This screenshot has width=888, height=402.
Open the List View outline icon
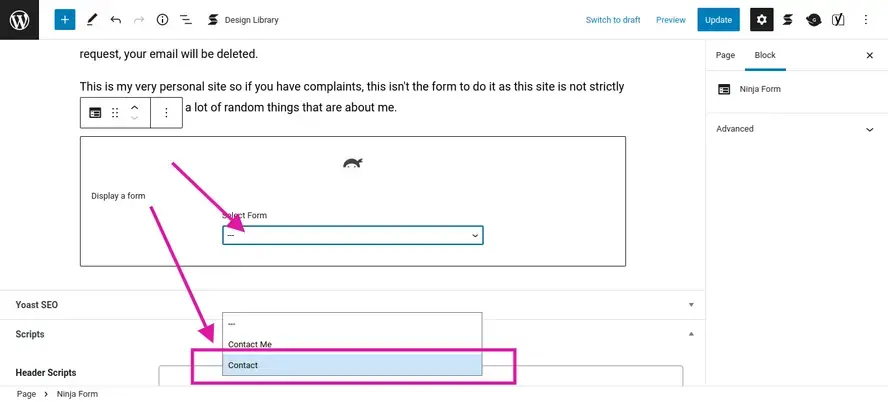[x=186, y=19]
